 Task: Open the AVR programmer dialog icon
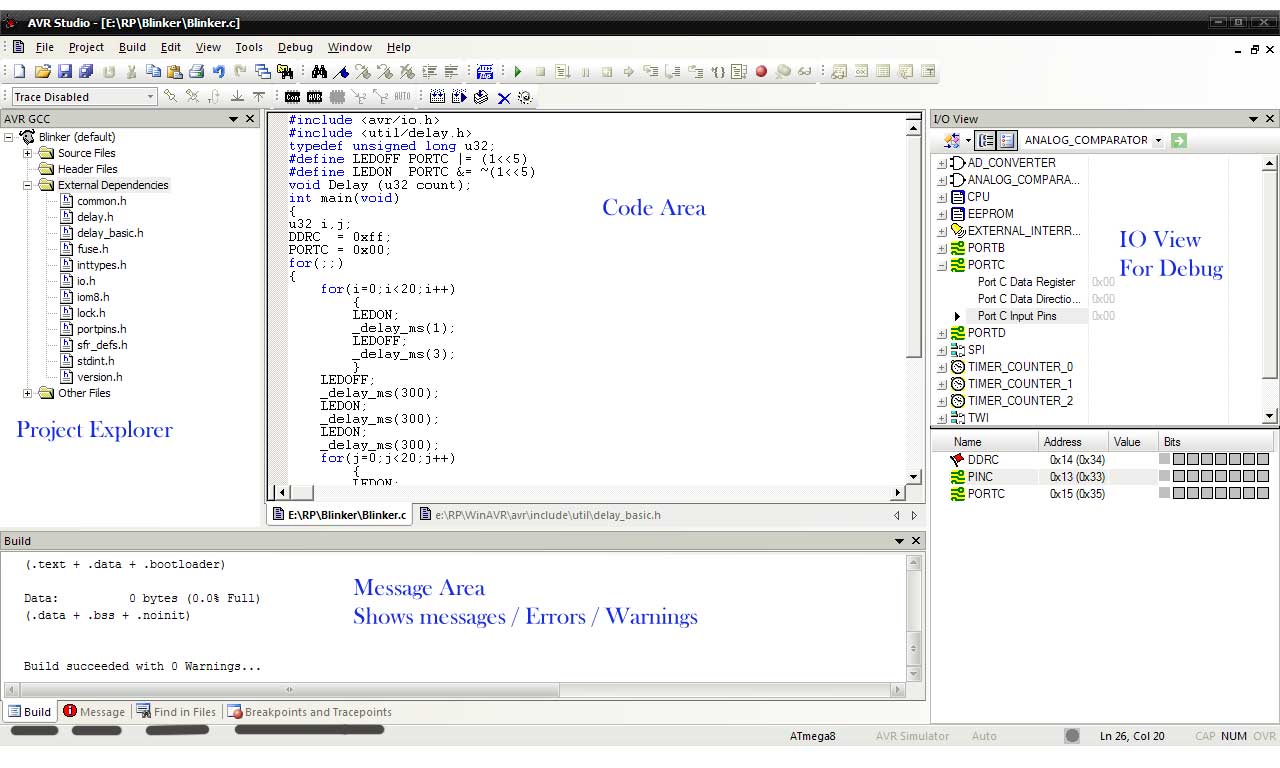click(x=485, y=71)
